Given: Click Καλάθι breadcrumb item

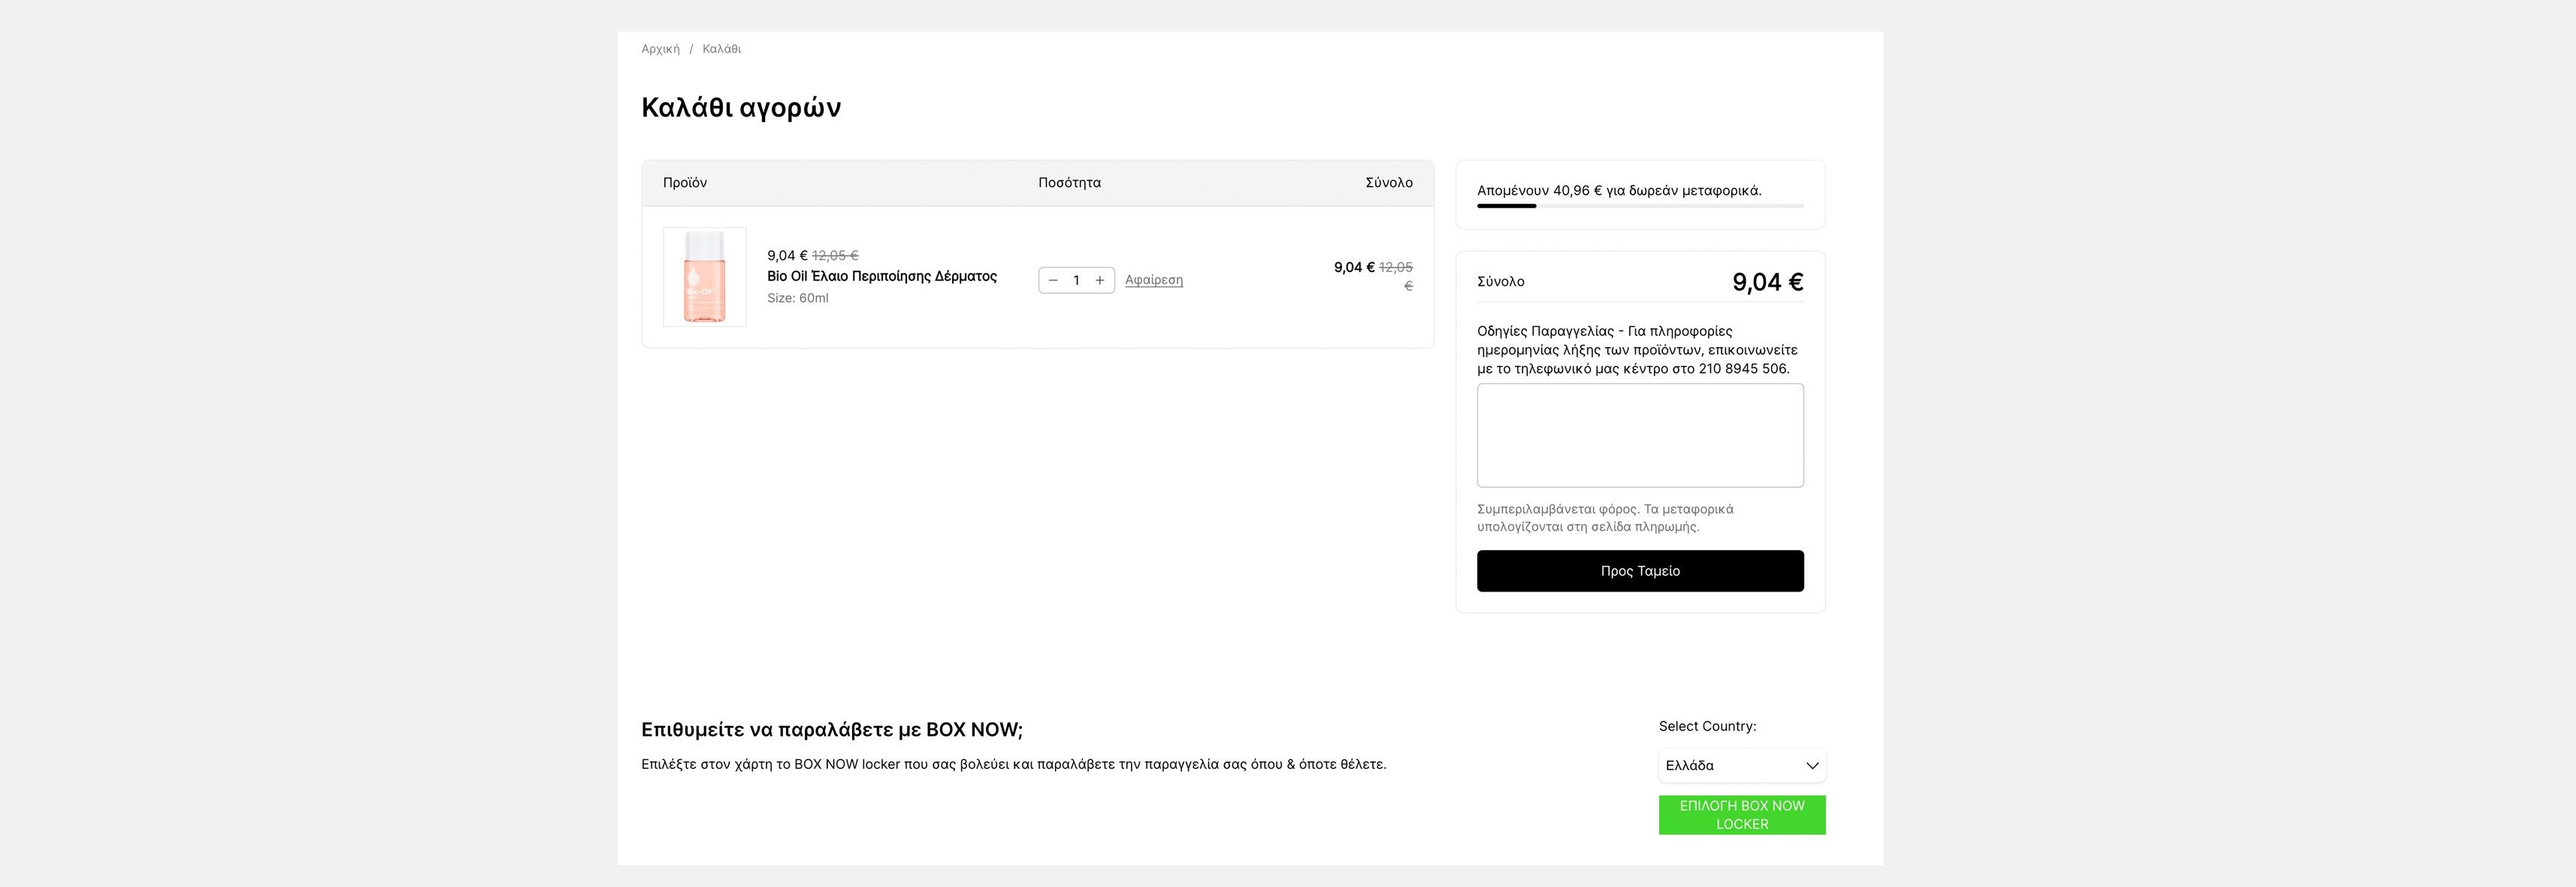Looking at the screenshot, I should point(721,49).
